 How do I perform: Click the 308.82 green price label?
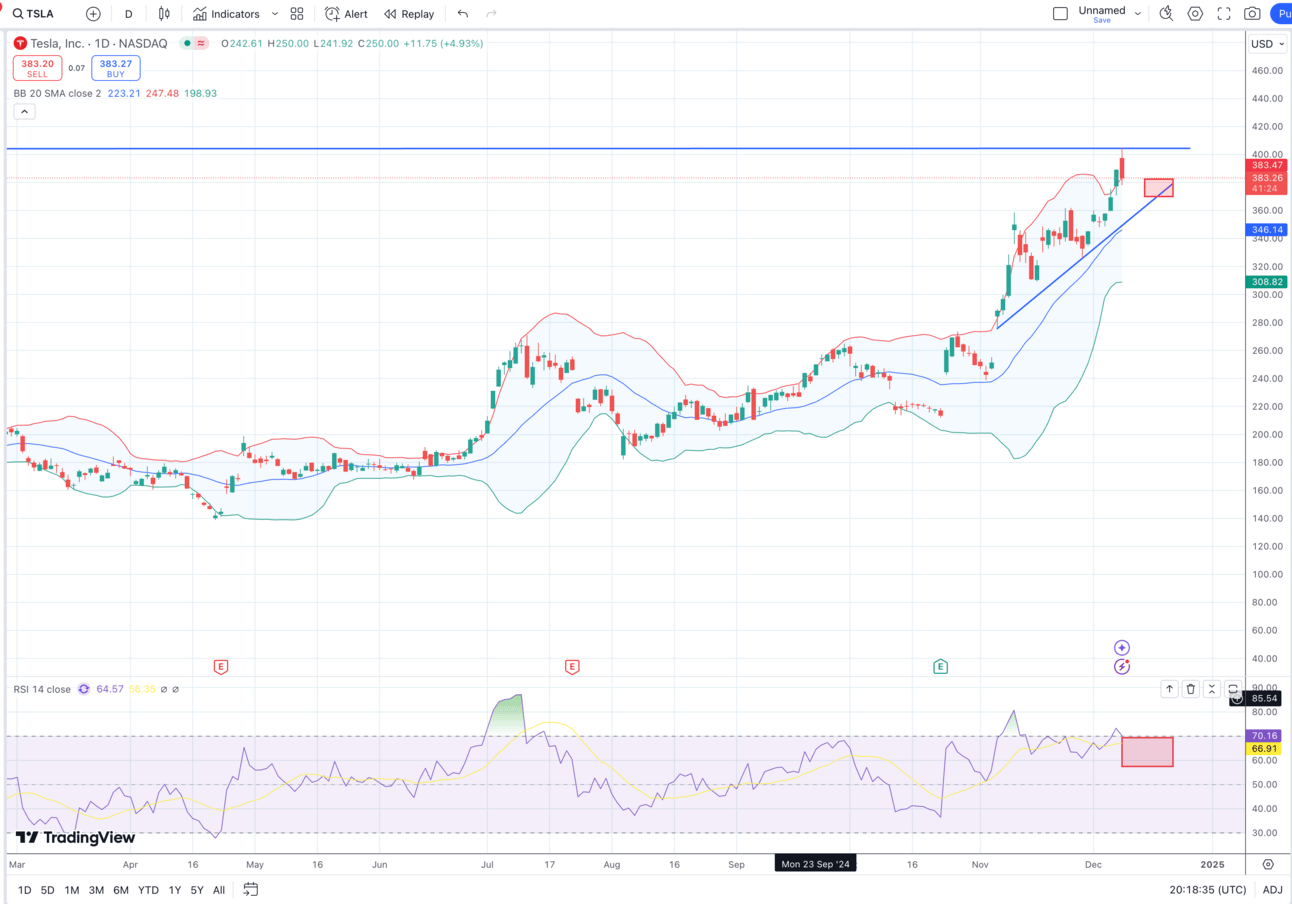point(1267,283)
